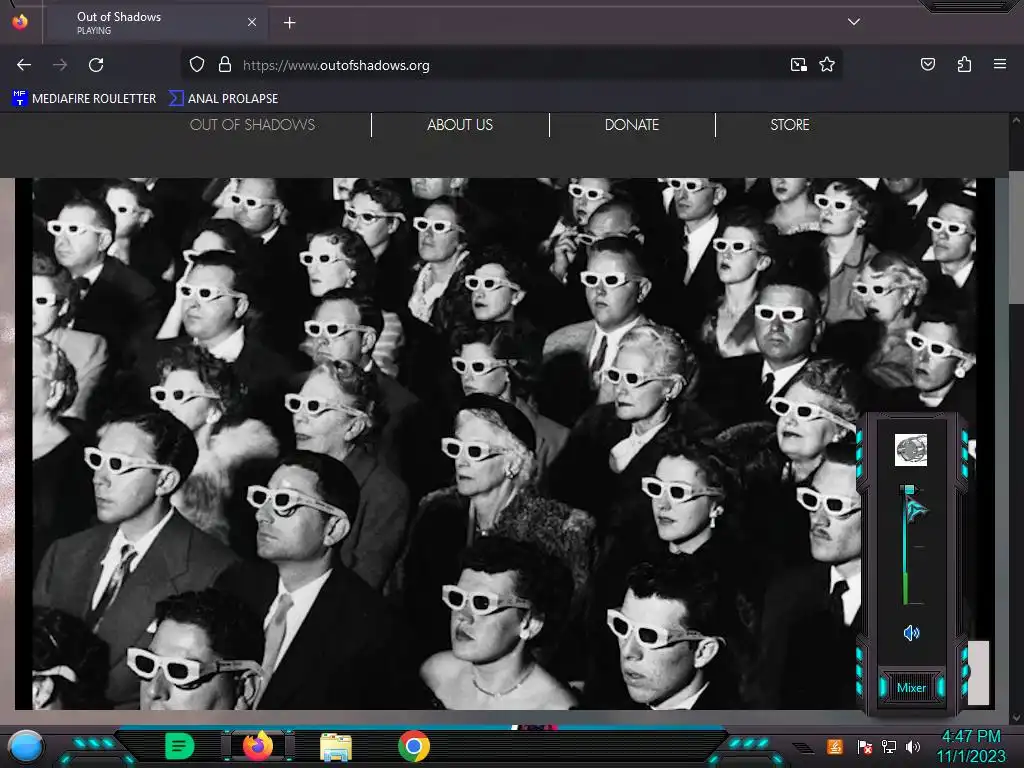Viewport: 1024px width, 768px height.
Task: Click the page scrollbar down arrow
Action: pyautogui.click(x=1016, y=718)
